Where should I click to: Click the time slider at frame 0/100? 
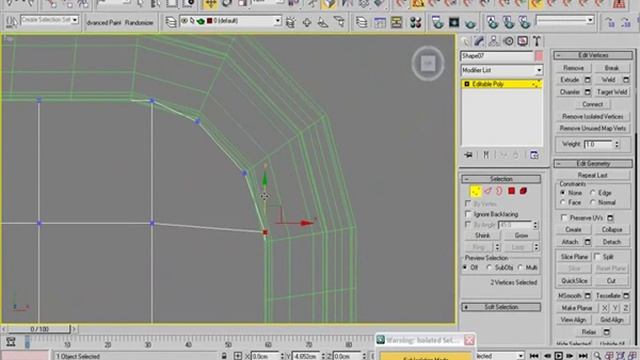point(39,329)
